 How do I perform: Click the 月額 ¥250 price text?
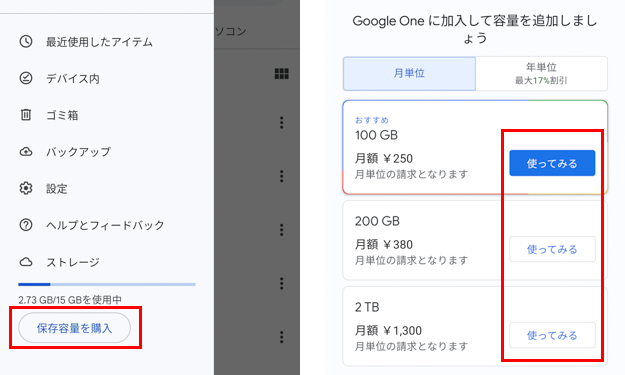click(384, 159)
